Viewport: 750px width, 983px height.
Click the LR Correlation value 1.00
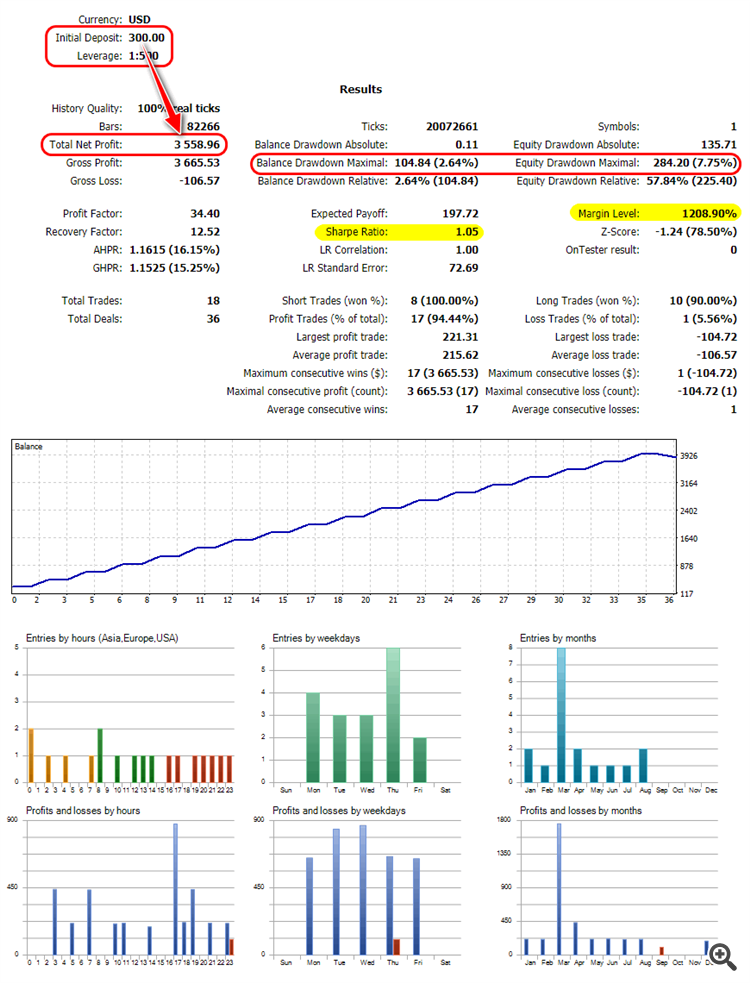[467, 250]
